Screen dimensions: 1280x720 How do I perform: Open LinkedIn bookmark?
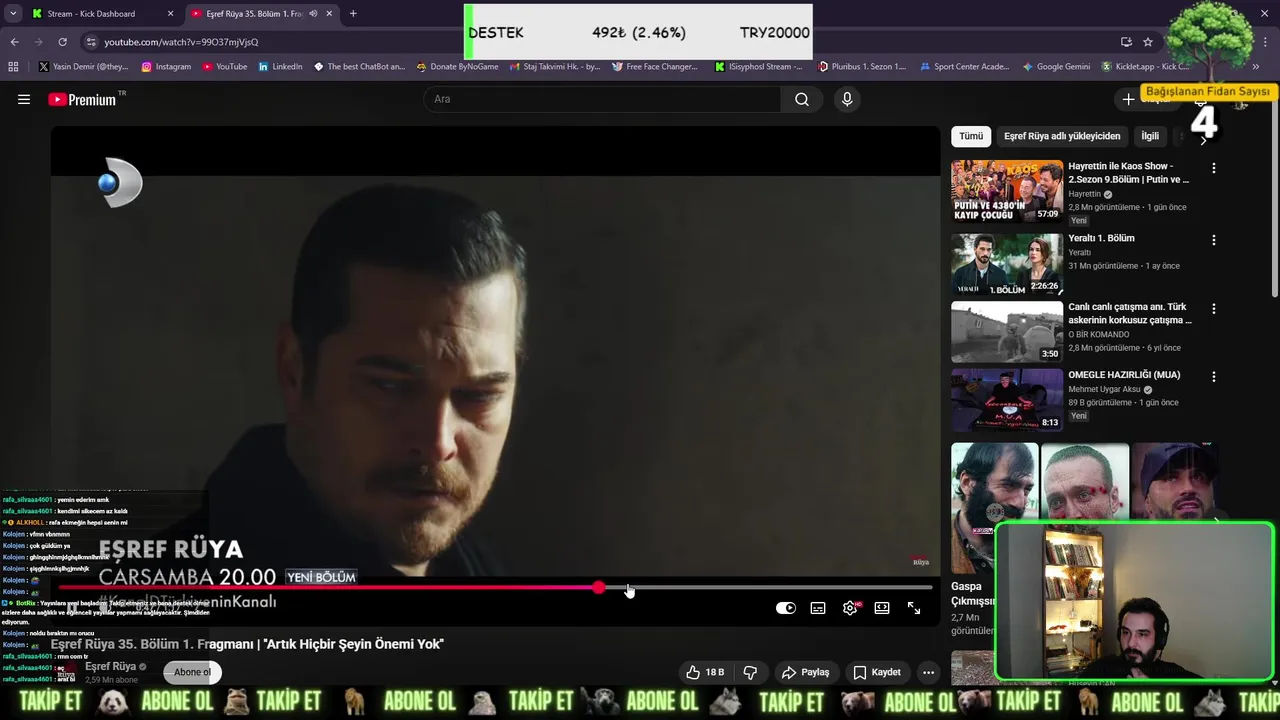[280, 67]
